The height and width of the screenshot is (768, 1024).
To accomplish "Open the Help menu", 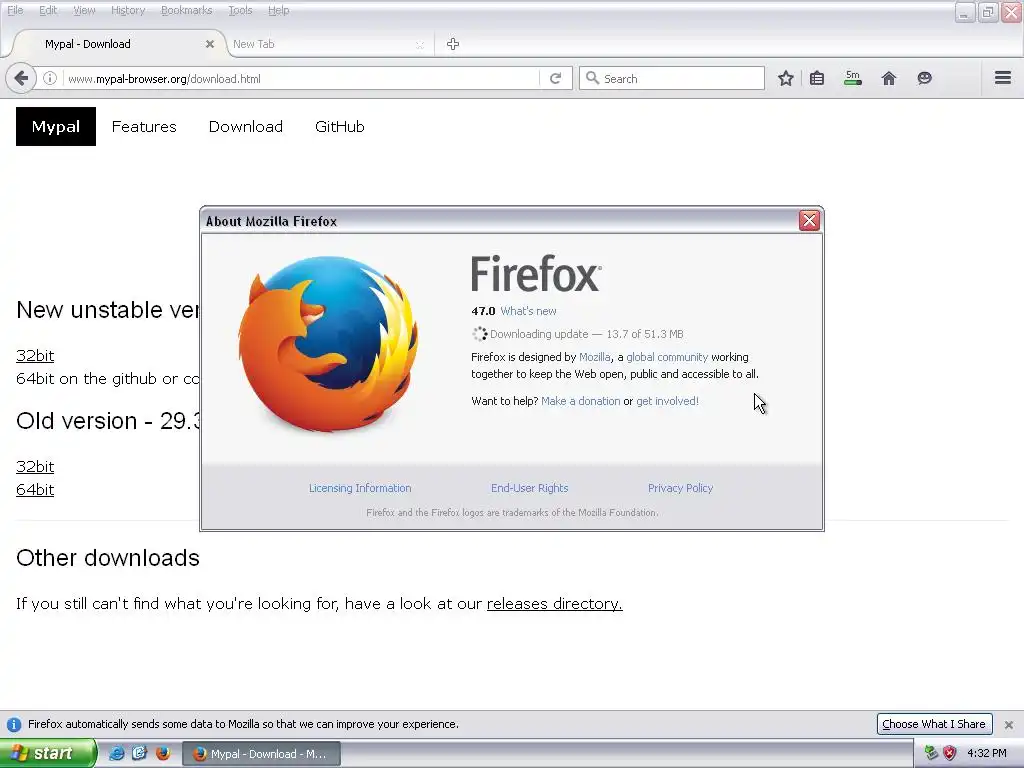I will coord(278,10).
